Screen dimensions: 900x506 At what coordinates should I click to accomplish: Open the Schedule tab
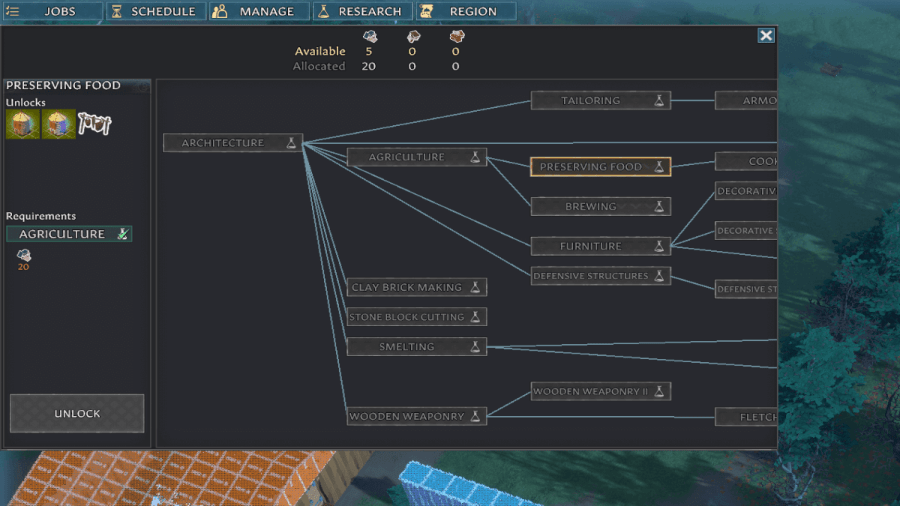(156, 12)
